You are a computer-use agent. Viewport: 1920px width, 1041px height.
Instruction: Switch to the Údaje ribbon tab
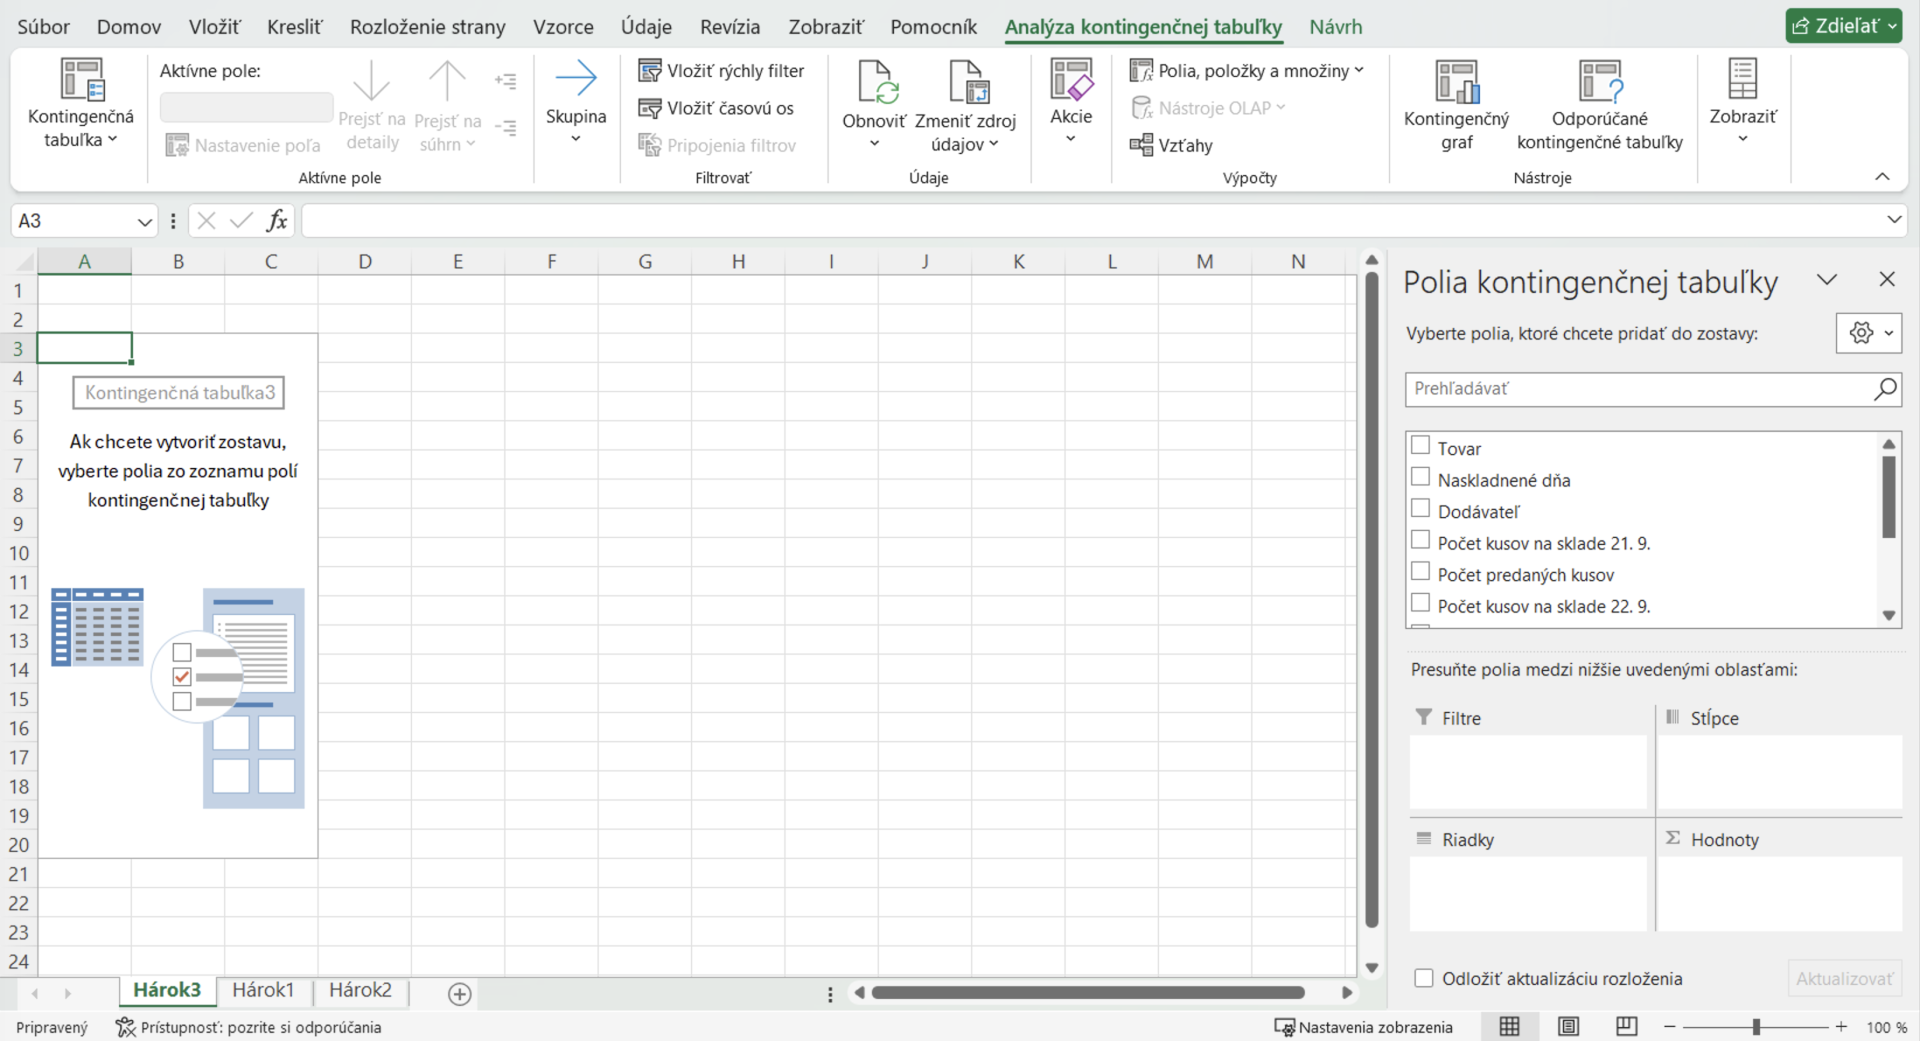[x=646, y=27]
